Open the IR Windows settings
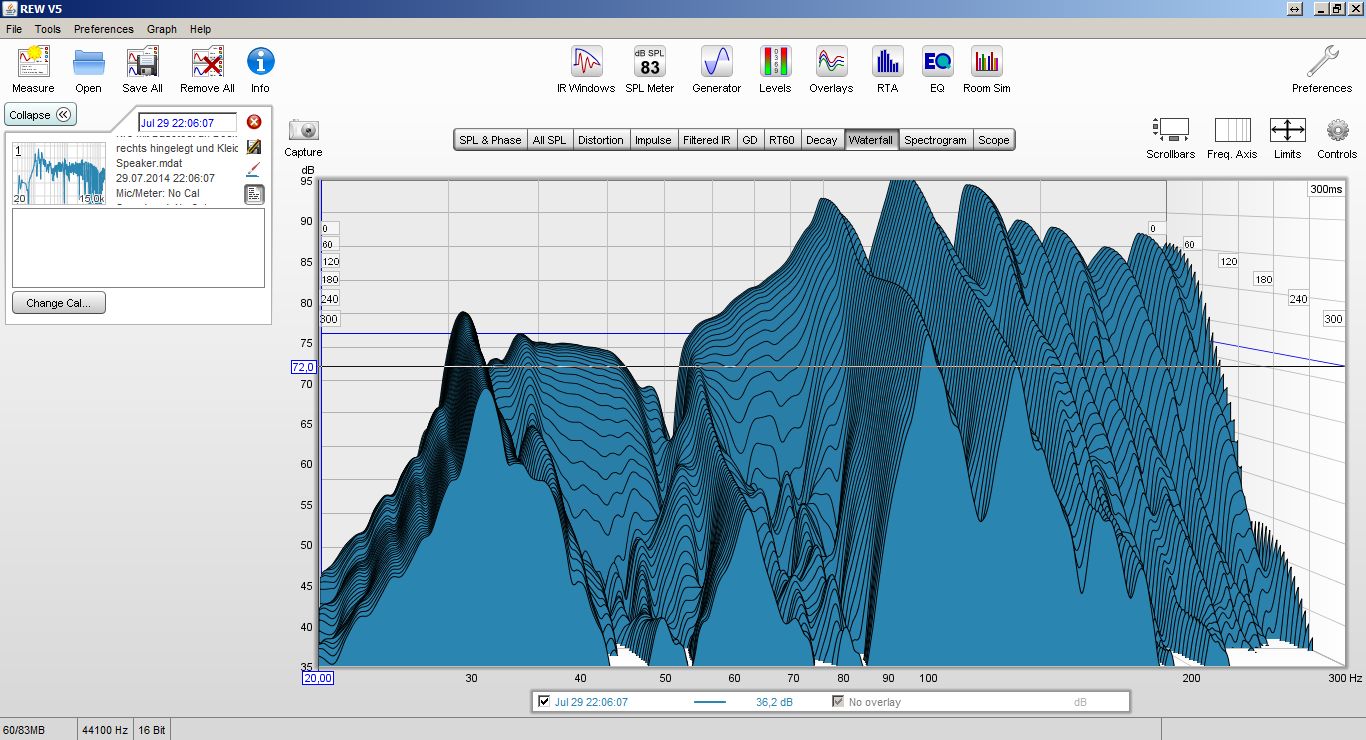This screenshot has height=740, width=1366. [x=586, y=62]
